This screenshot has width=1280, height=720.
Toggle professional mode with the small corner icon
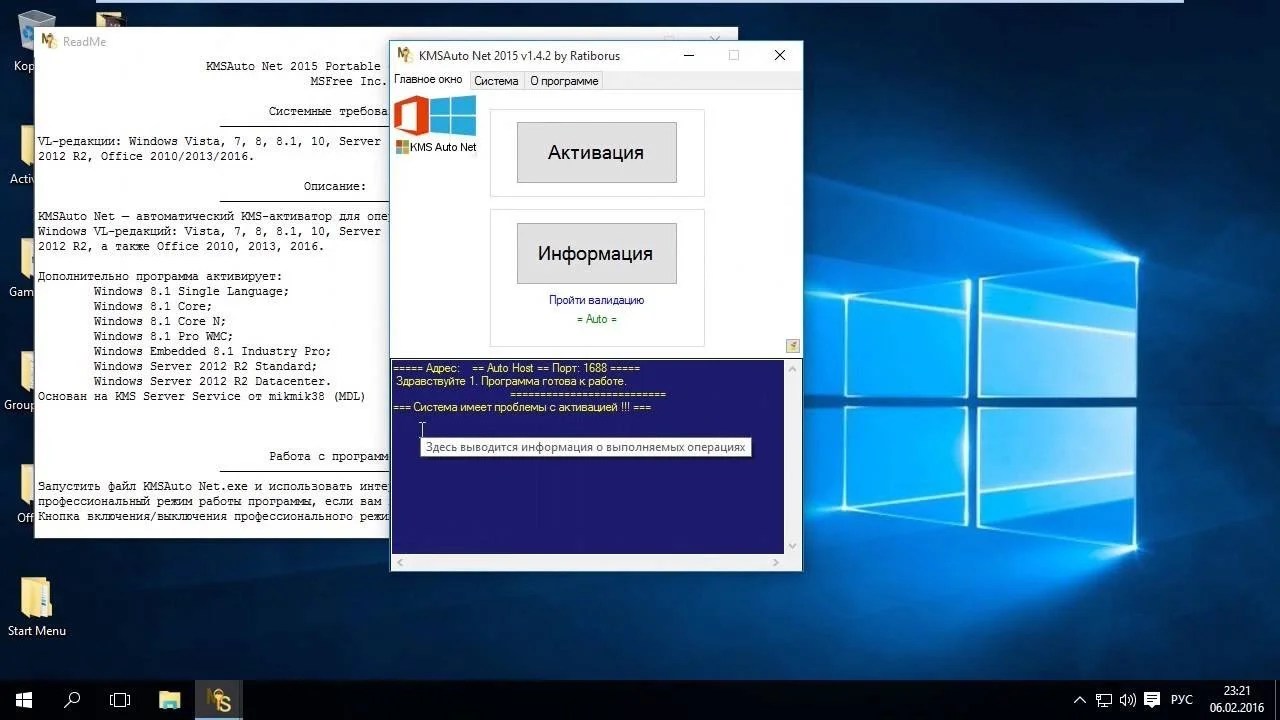[792, 345]
